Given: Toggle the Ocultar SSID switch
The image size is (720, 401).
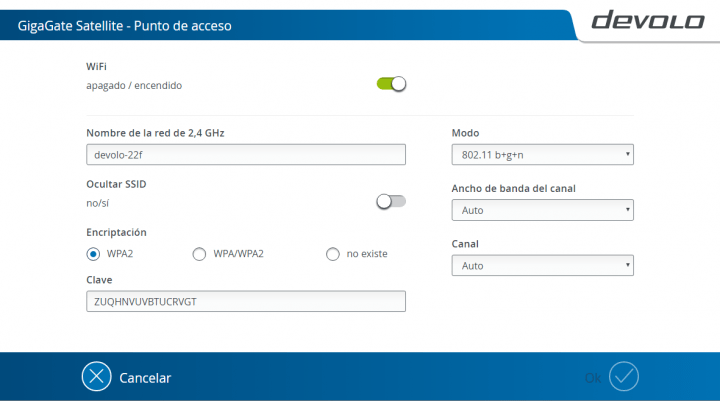Looking at the screenshot, I should (391, 201).
